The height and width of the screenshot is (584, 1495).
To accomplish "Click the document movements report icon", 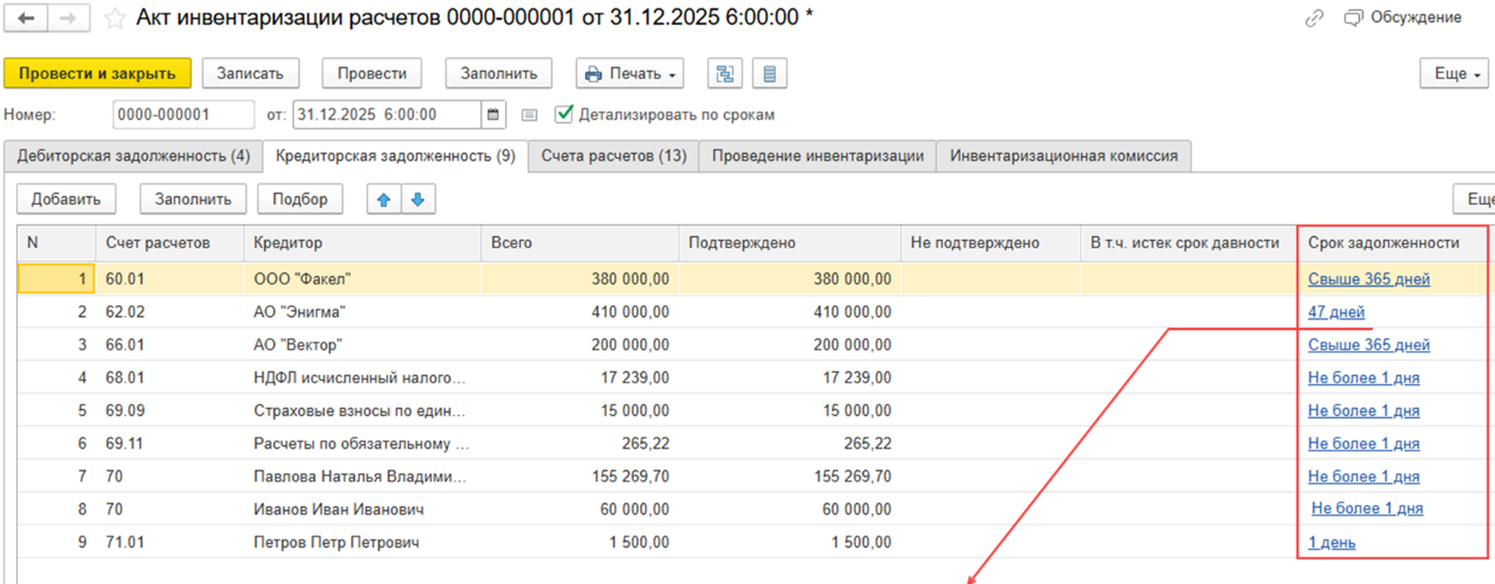I will (769, 74).
